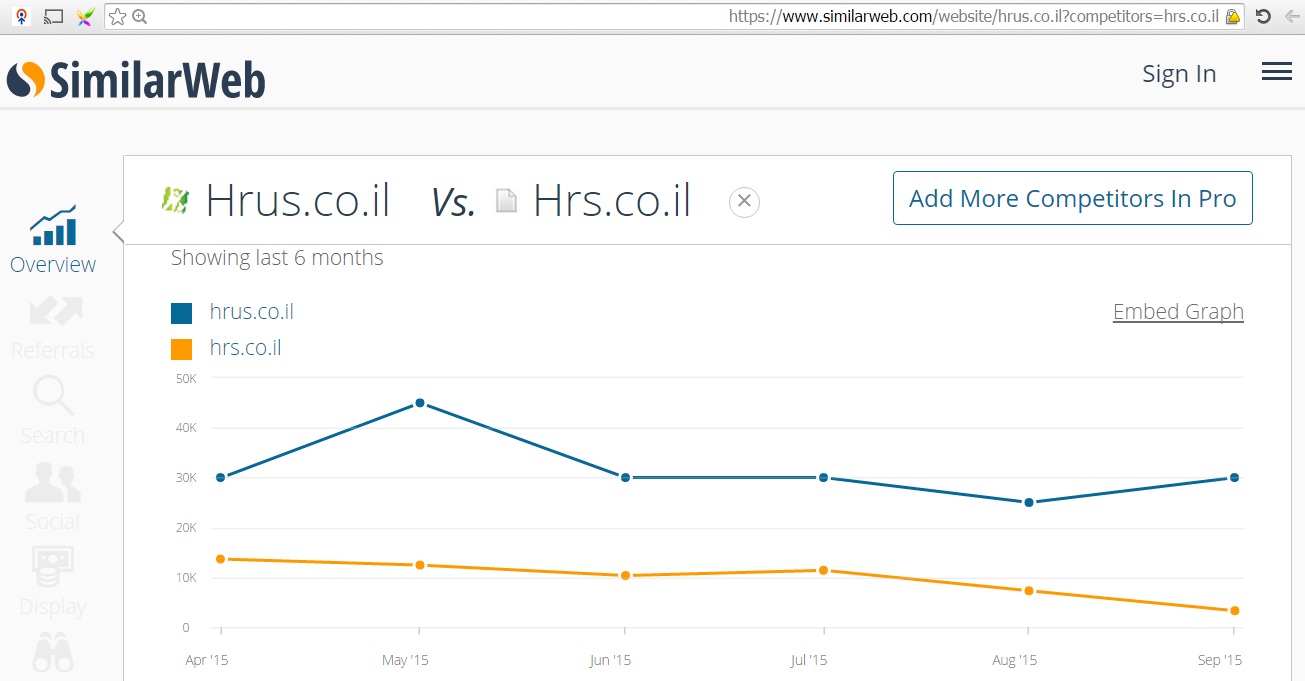The image size is (1305, 681).
Task: Select orange hrs.co.il point for Apr '15
Action: (x=220, y=559)
